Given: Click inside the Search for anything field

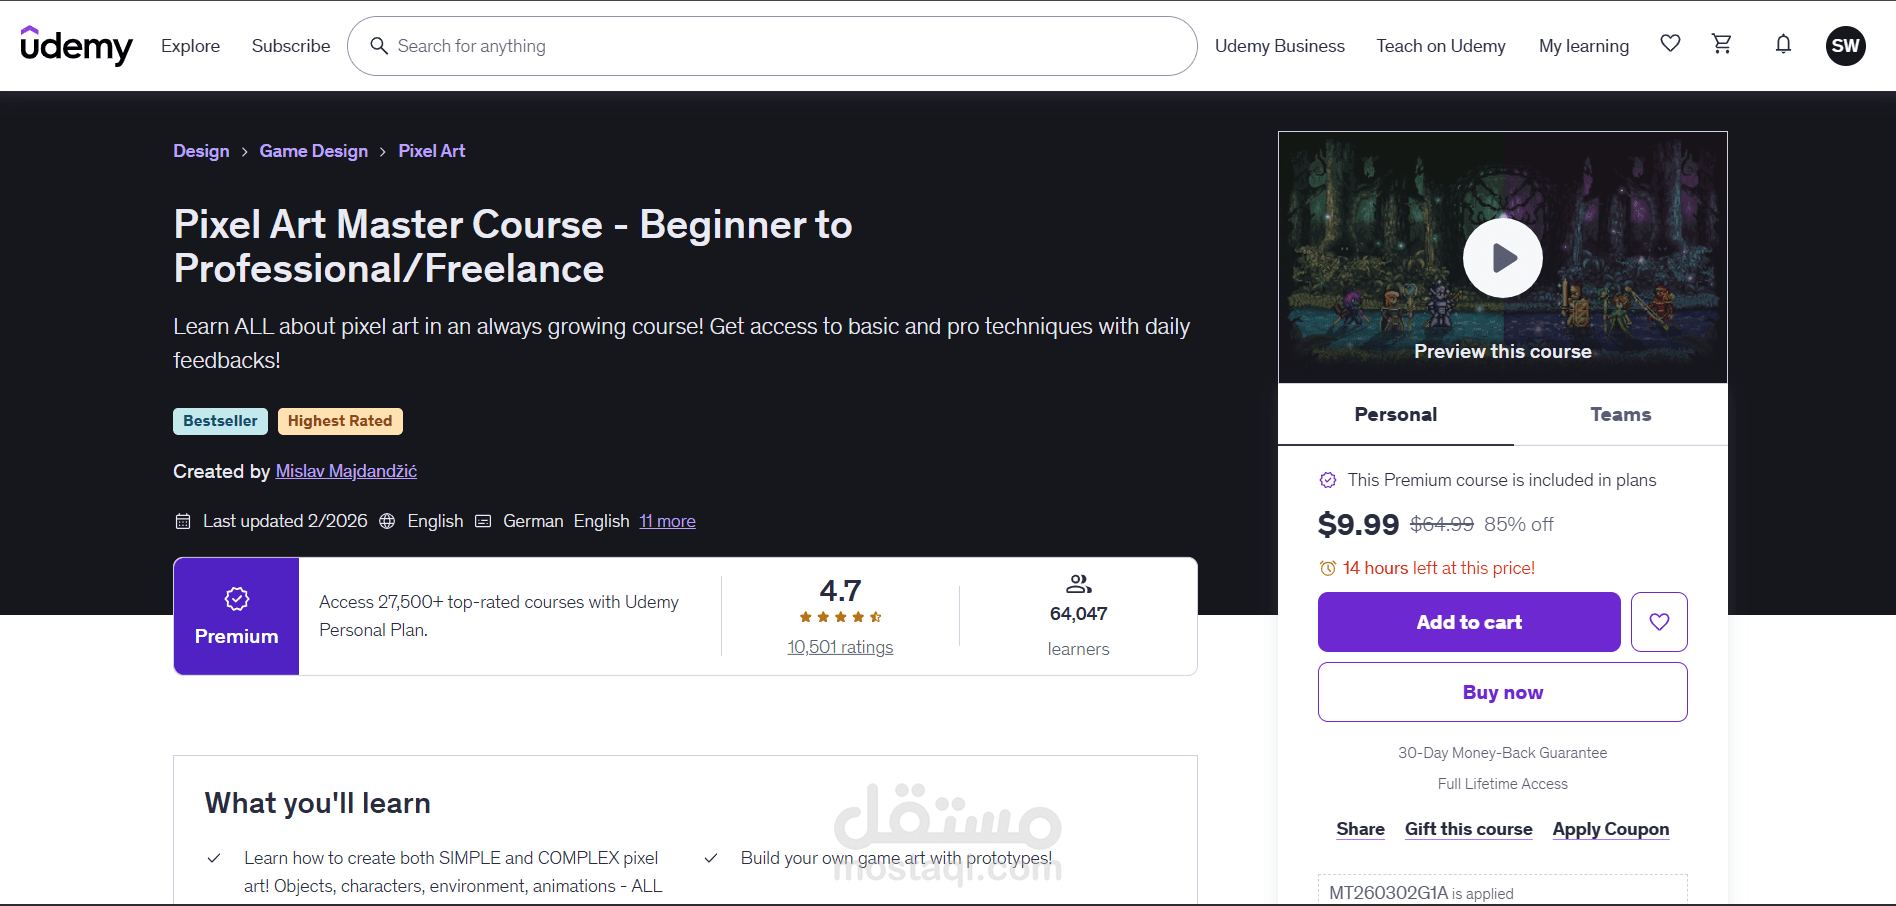Looking at the screenshot, I should (700, 46).
